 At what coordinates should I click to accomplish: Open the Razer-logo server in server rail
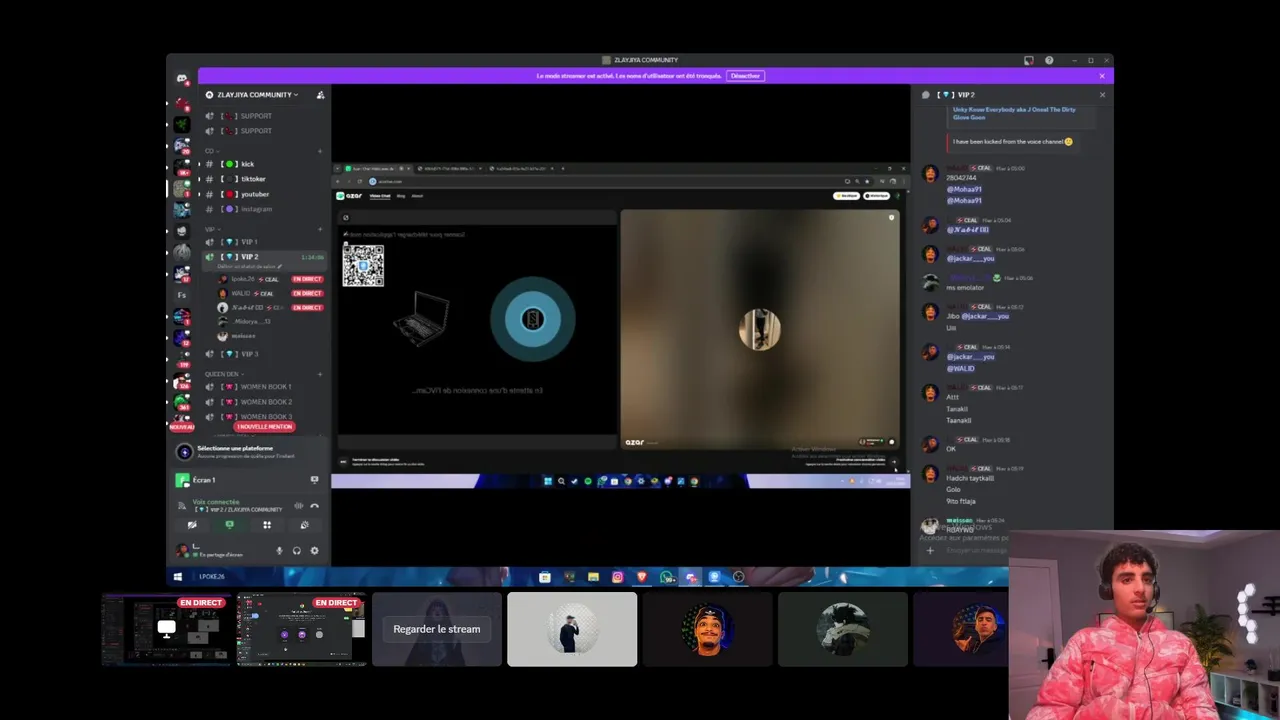[181, 124]
